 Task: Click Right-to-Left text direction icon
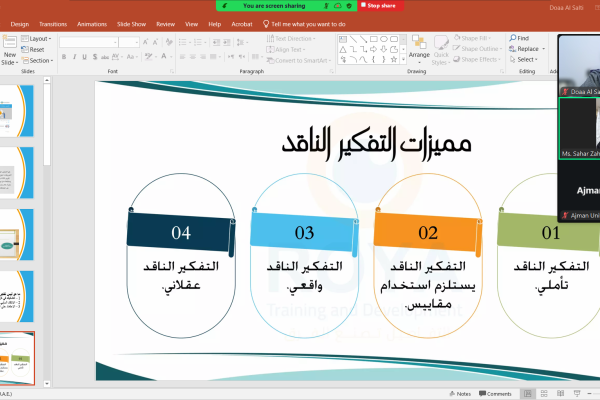point(242,57)
